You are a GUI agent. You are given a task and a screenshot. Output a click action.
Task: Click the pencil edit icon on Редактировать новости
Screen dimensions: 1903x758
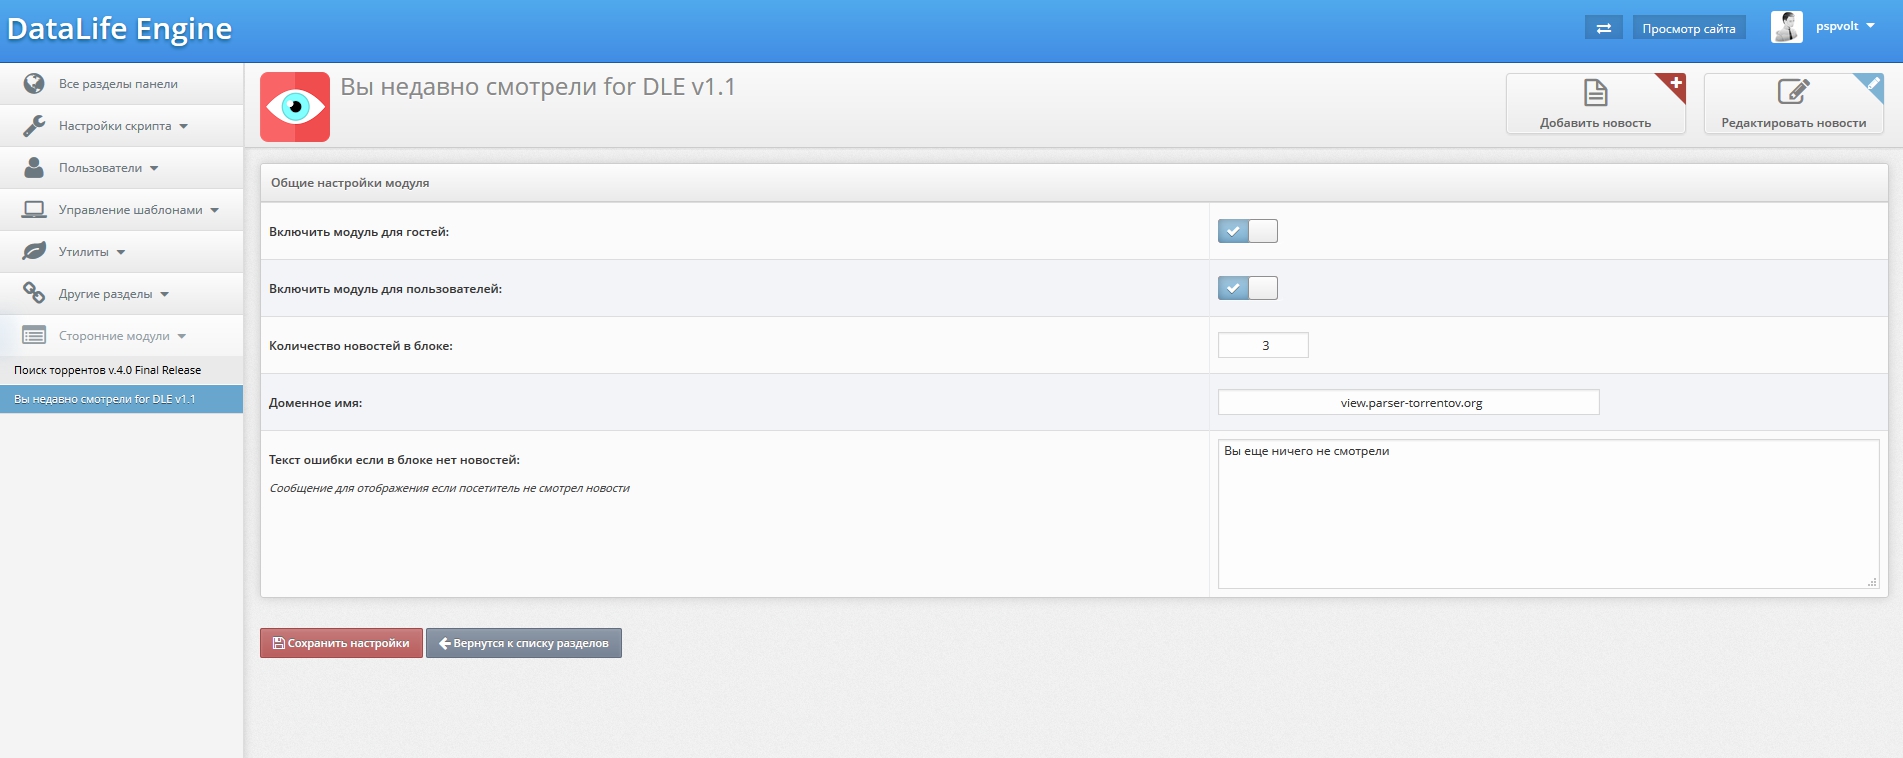[1793, 92]
